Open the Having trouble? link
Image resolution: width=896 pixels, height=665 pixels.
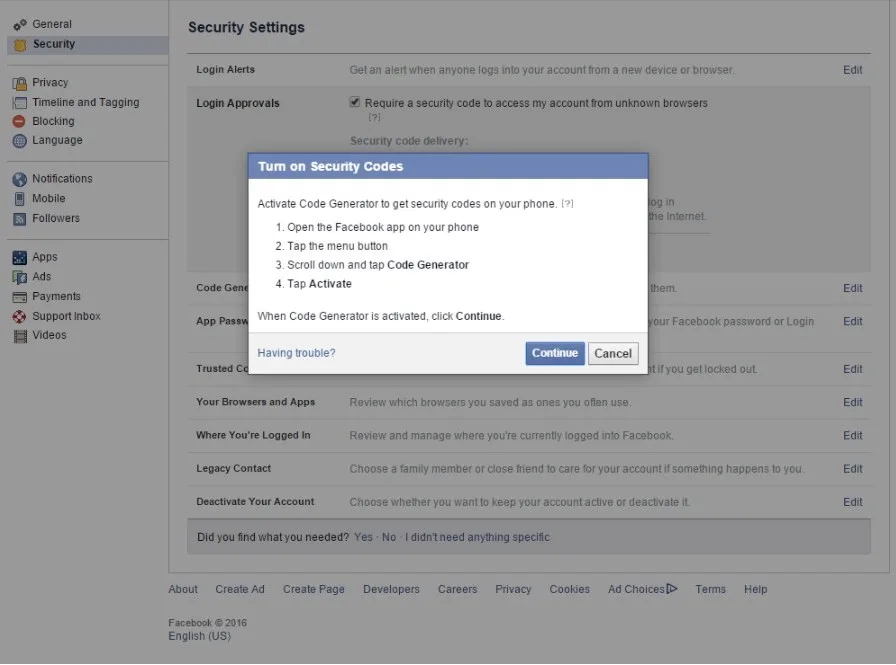pos(297,353)
